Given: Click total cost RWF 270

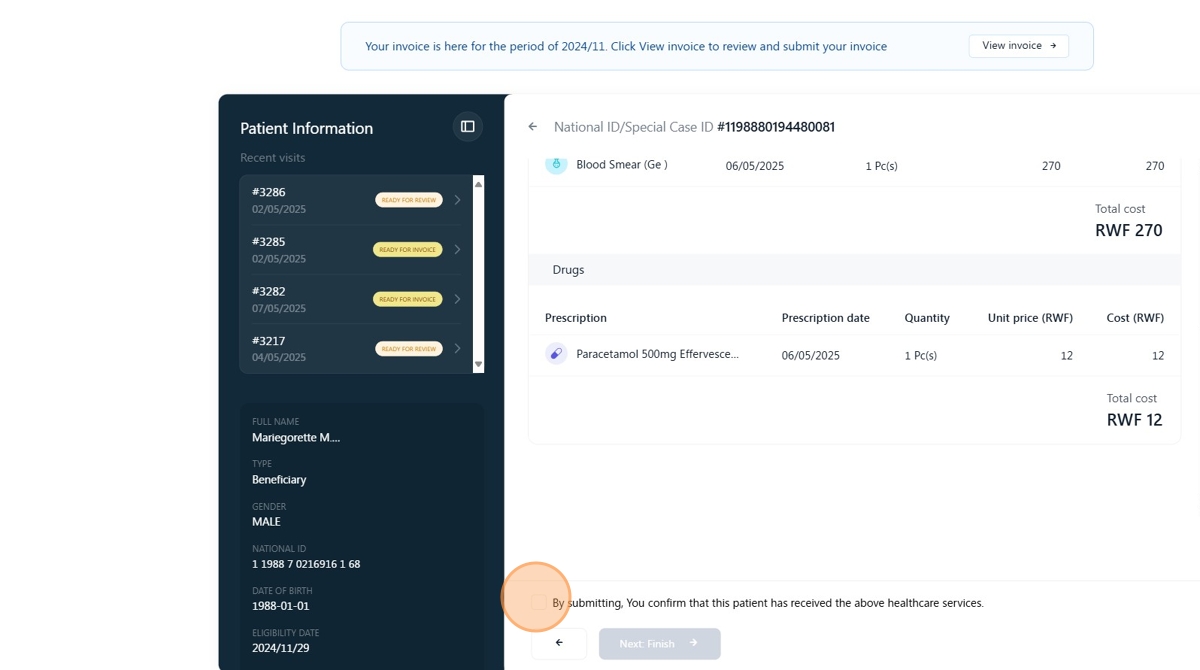Looking at the screenshot, I should 1128,230.
